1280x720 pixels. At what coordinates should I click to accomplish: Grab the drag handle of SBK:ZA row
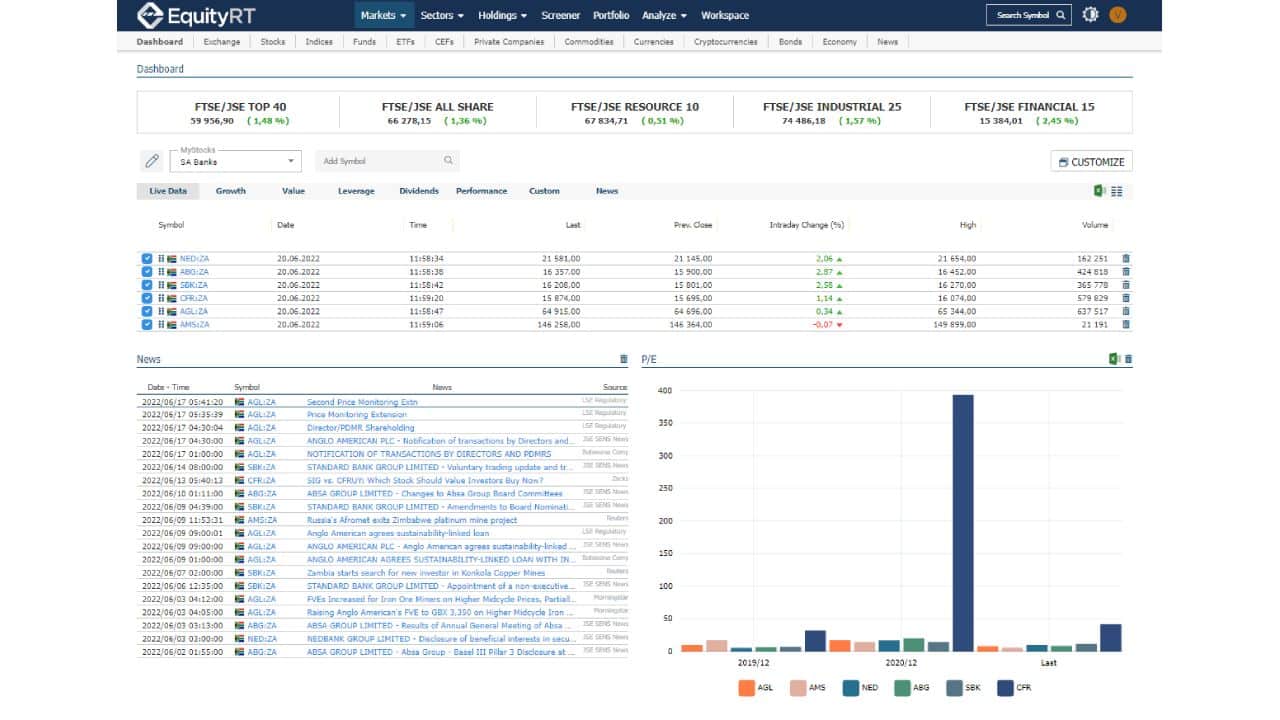click(x=160, y=285)
